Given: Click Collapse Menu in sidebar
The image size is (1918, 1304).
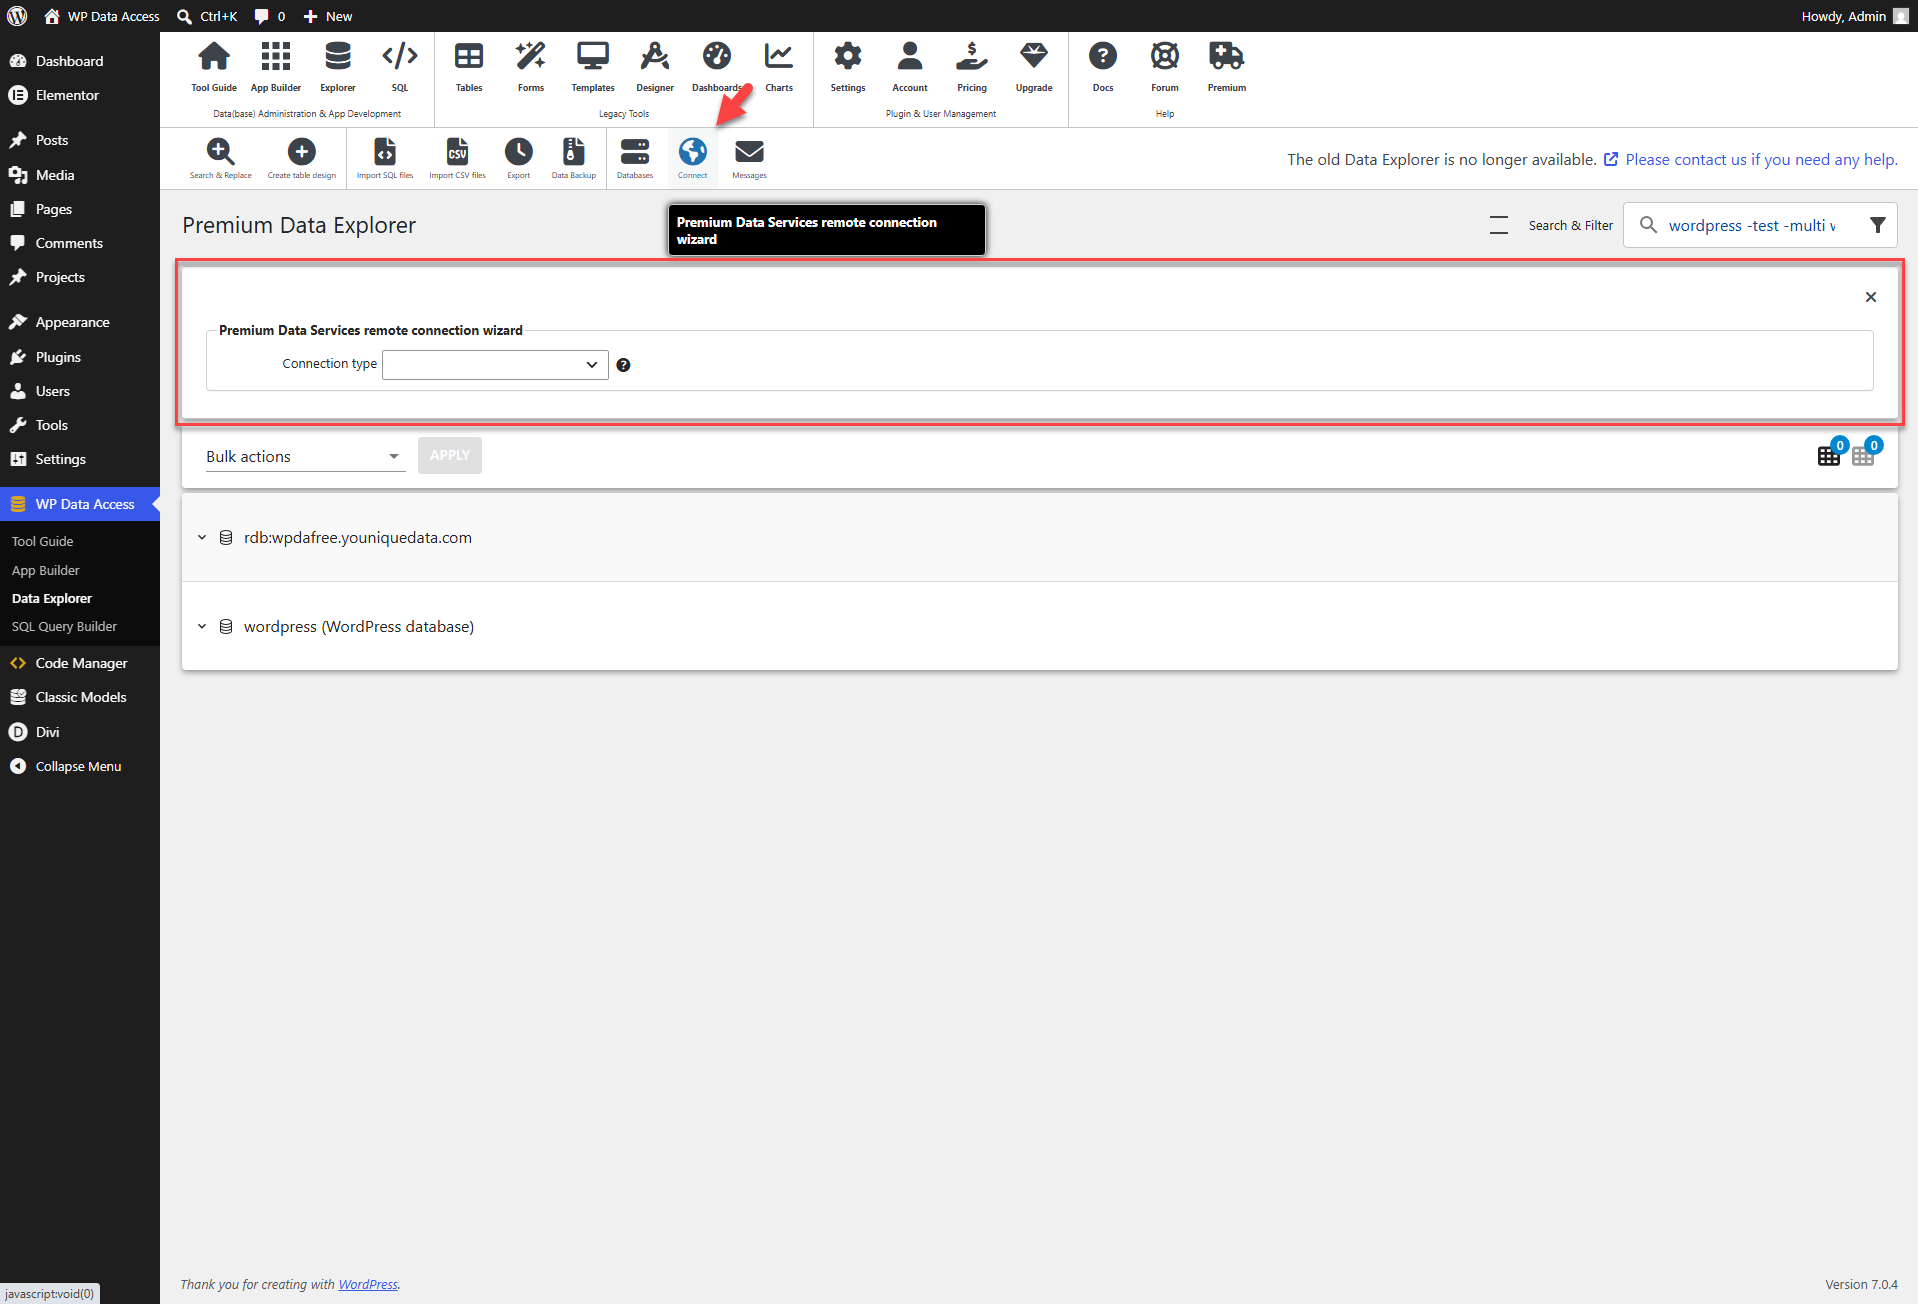Looking at the screenshot, I should [80, 766].
